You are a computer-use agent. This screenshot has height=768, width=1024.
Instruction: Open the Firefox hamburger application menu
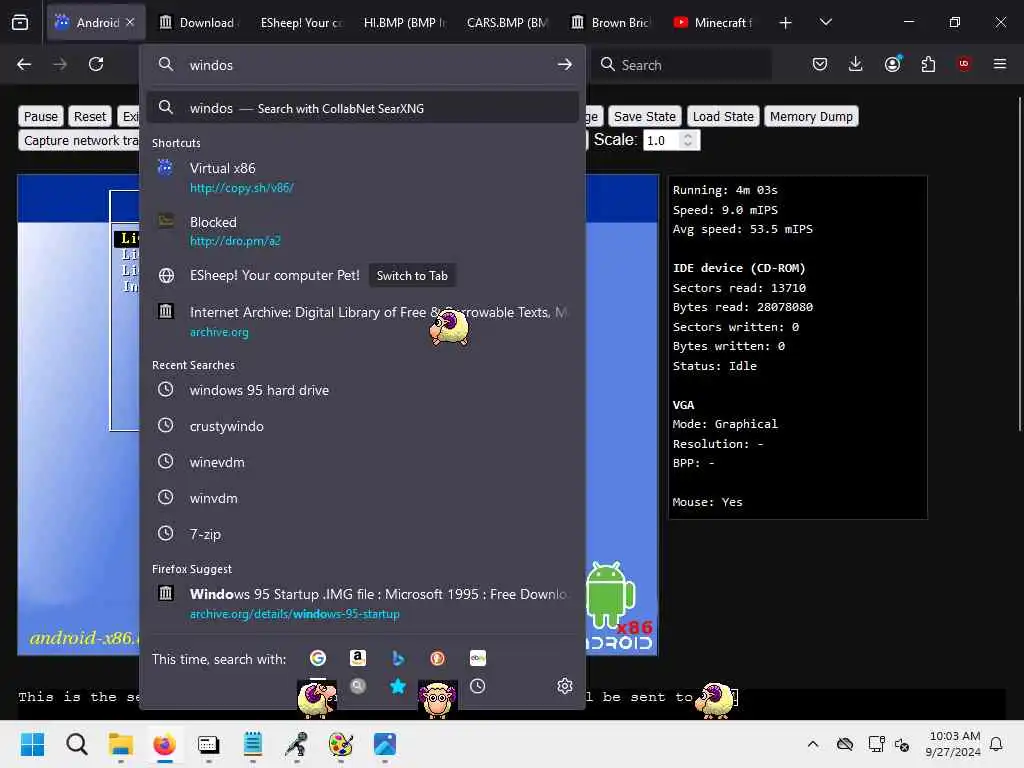pos(1000,64)
